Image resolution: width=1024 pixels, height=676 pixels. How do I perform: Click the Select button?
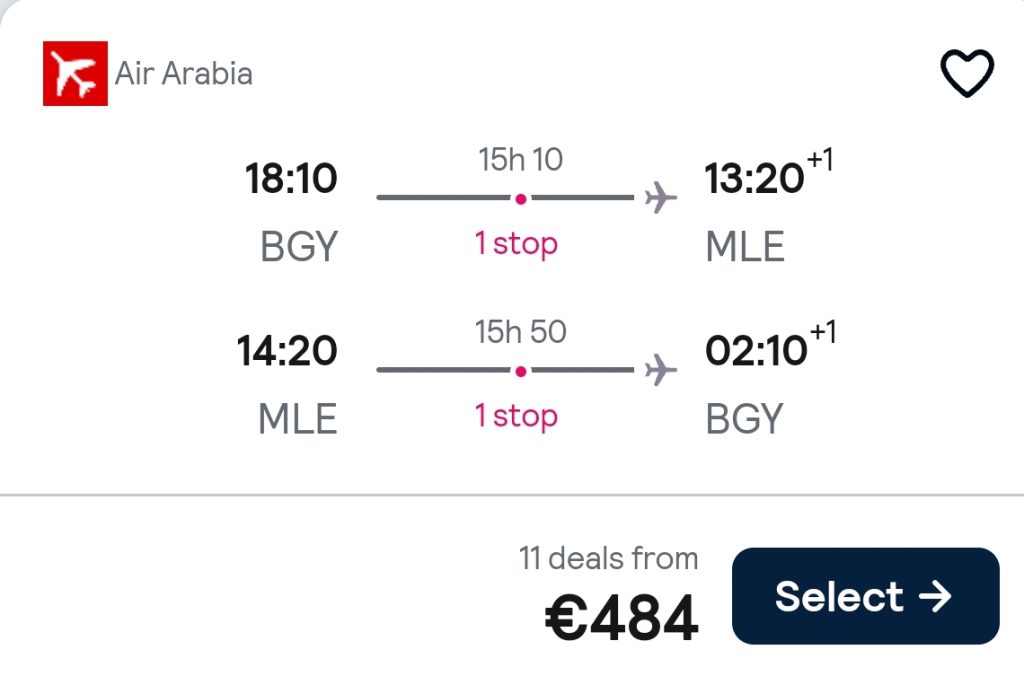[x=865, y=596]
